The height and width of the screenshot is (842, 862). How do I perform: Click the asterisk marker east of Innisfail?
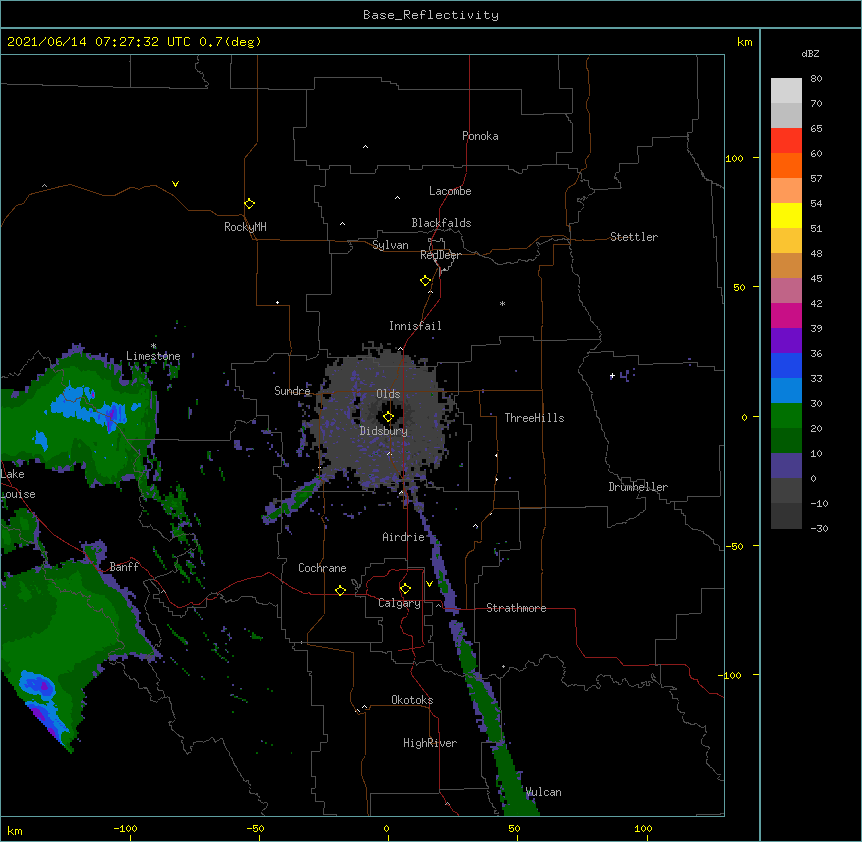coord(502,303)
